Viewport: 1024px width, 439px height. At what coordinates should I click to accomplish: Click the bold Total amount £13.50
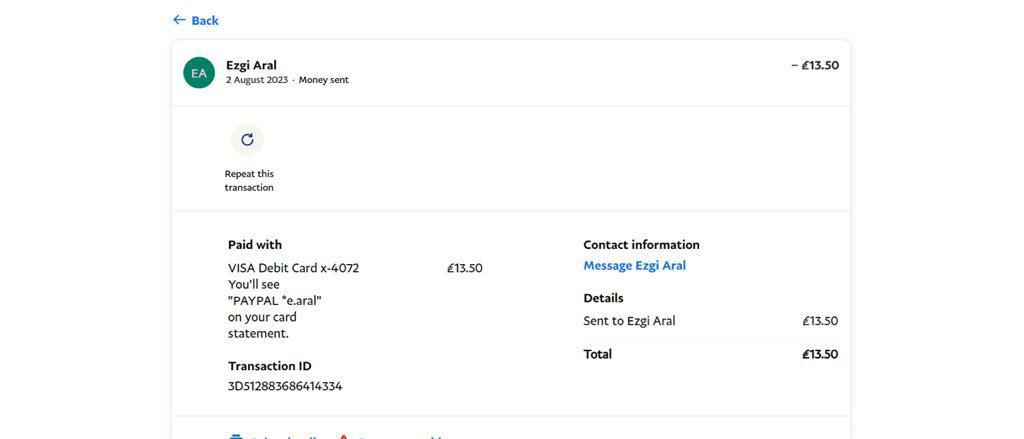click(x=820, y=354)
